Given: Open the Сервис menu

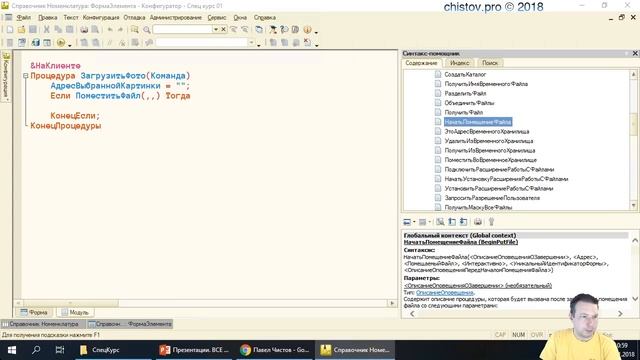Looking at the screenshot, I should 217,18.
